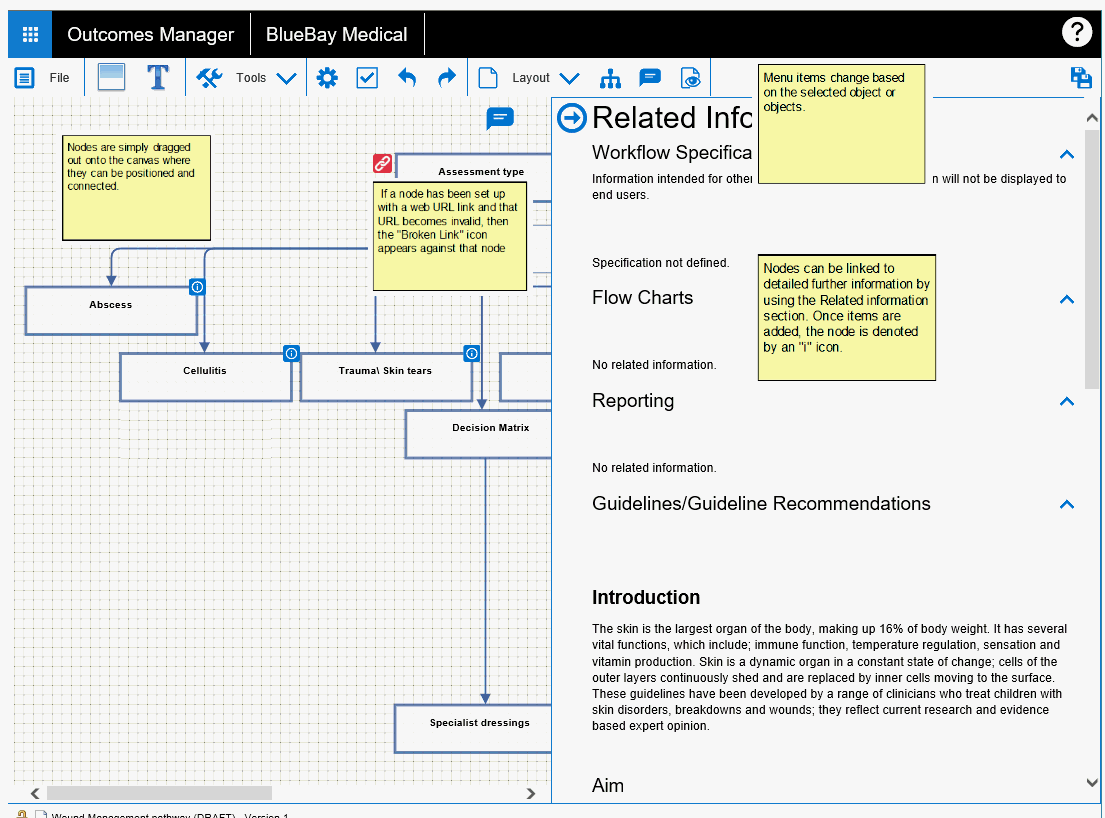
Task: Collapse the Flow Charts section
Action: (x=1067, y=299)
